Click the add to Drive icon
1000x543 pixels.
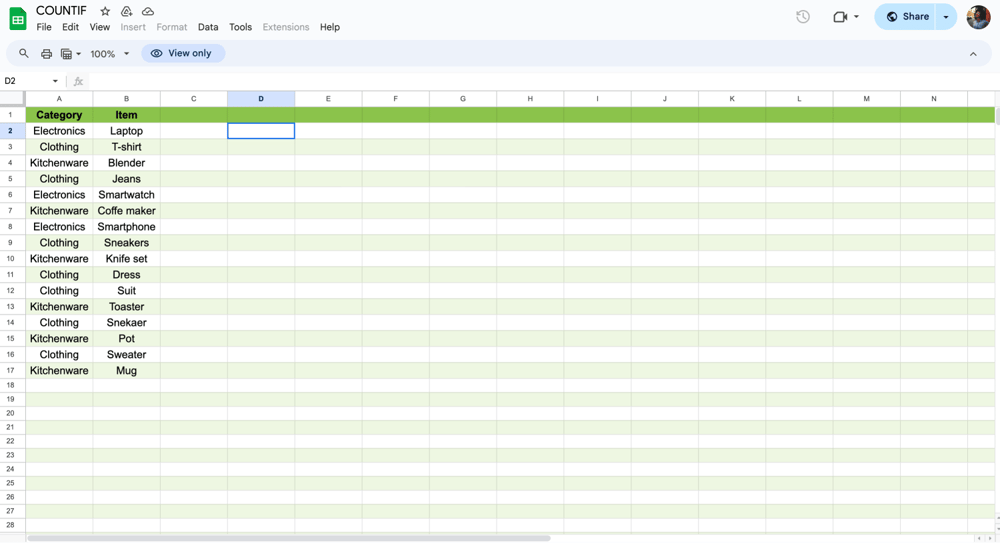tap(126, 11)
